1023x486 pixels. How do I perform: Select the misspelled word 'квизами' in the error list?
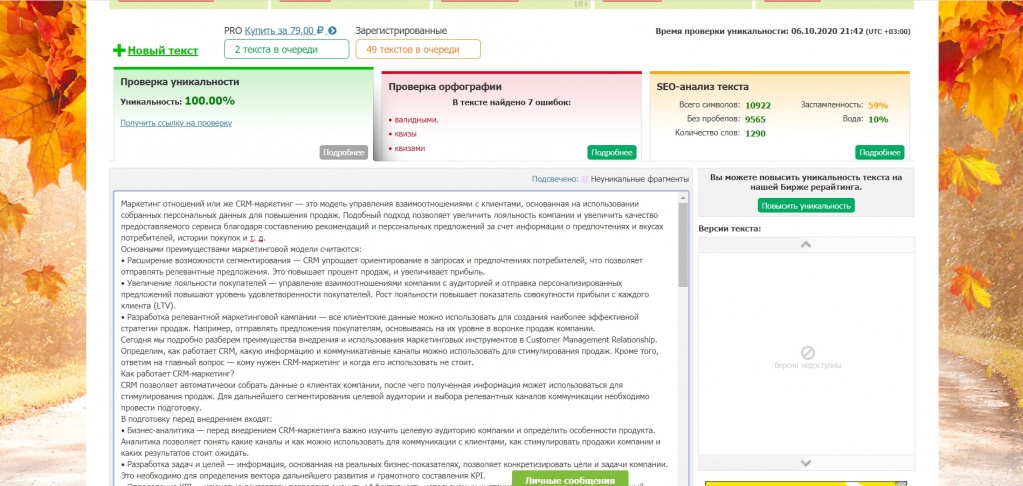(411, 148)
